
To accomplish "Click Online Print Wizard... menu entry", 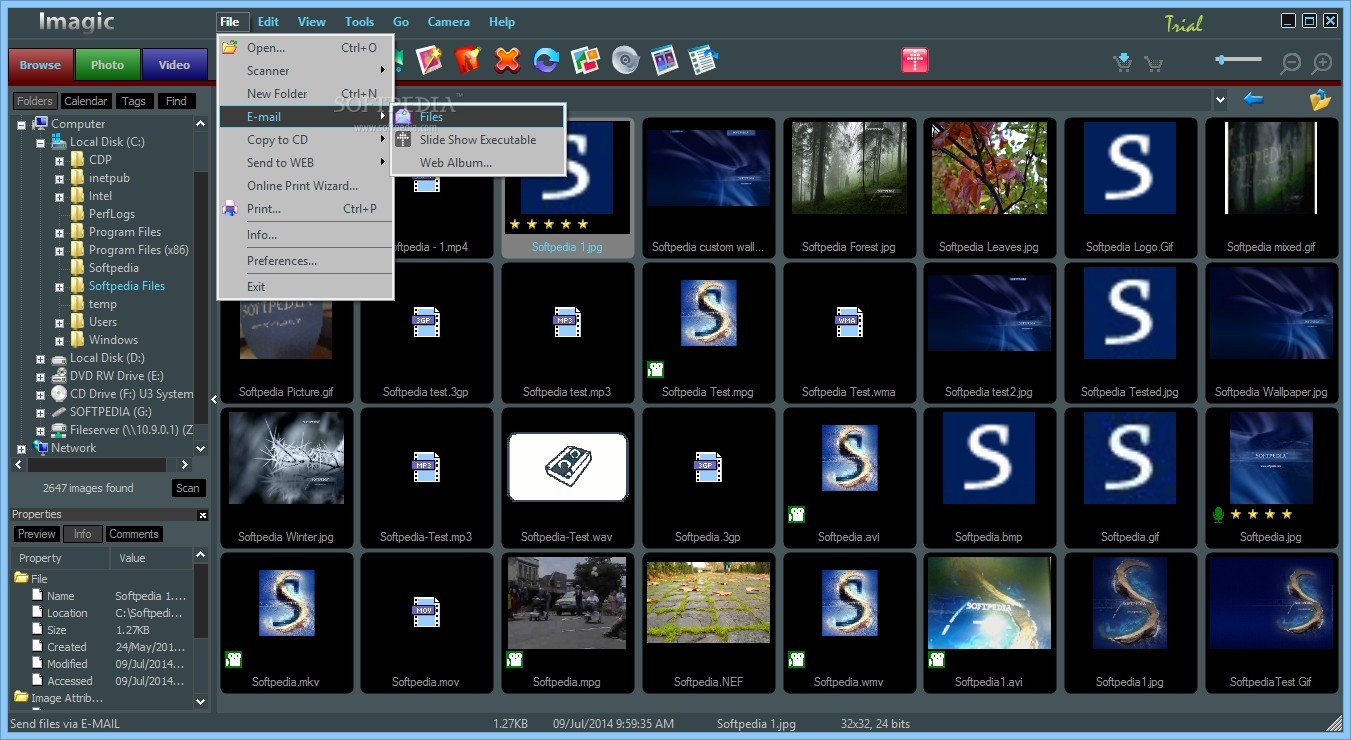I will (305, 186).
